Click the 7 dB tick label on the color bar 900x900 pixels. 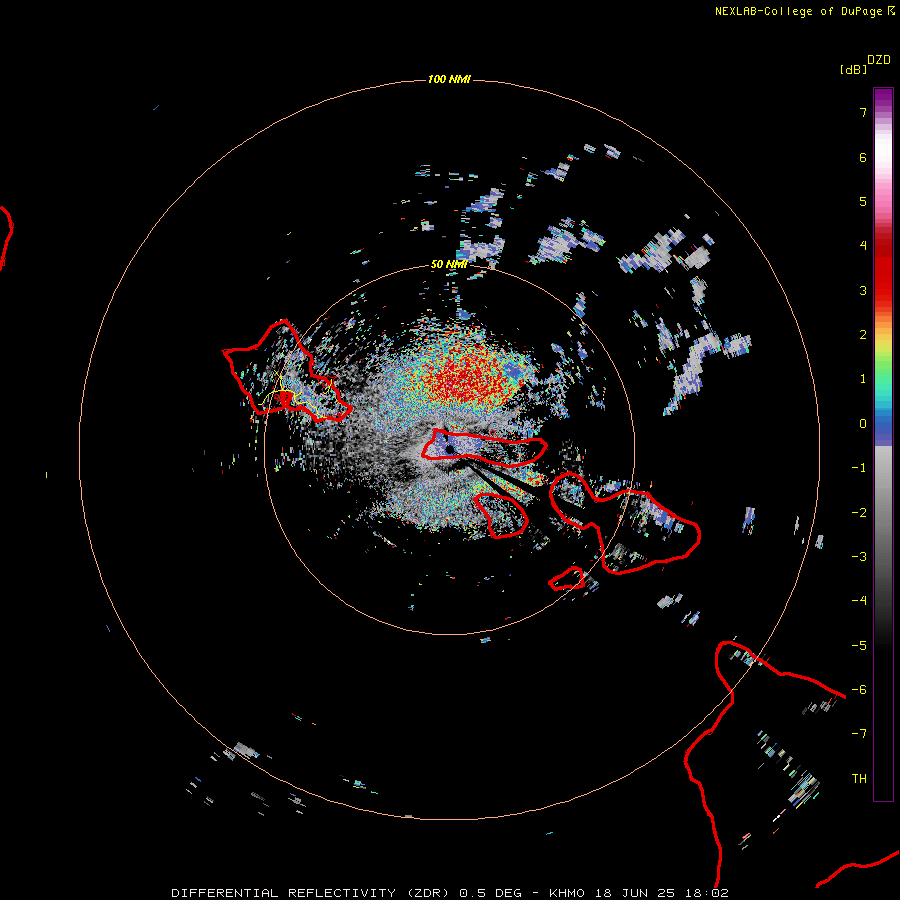863,113
